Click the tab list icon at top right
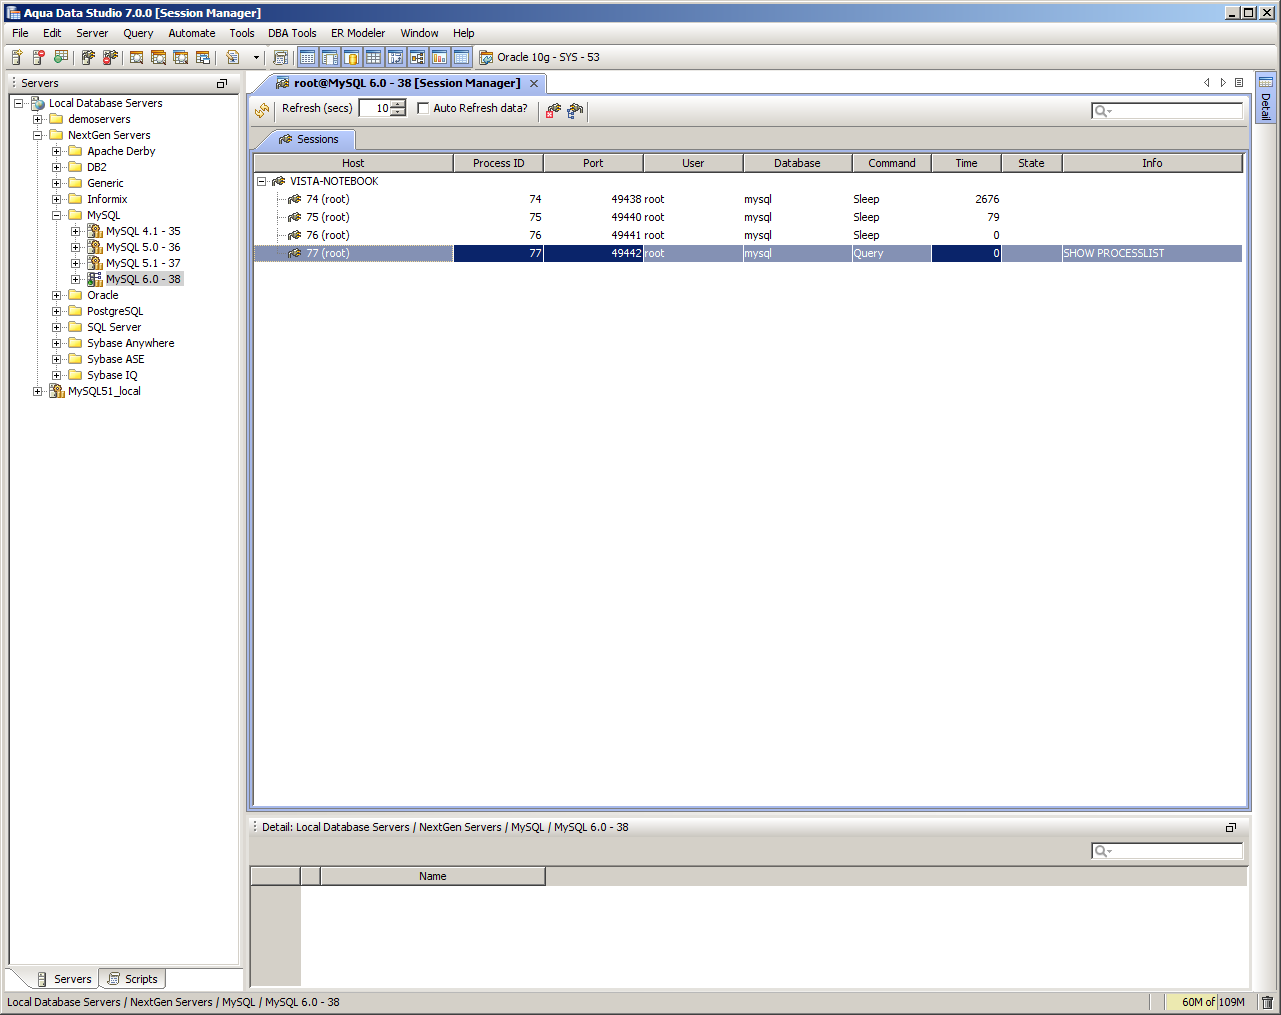Screen dimensions: 1281x1015 [1239, 83]
